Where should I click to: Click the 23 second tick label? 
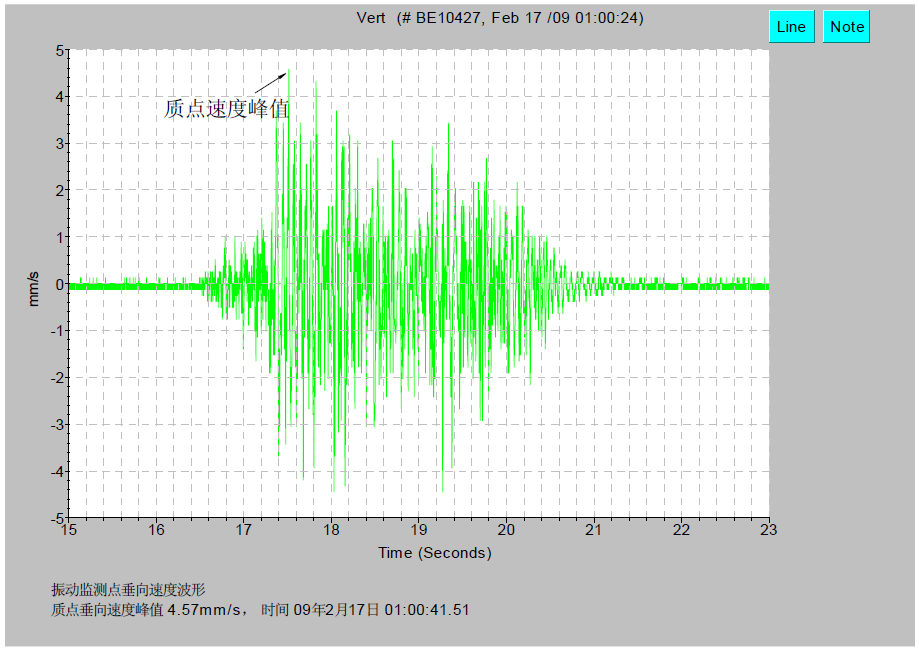coord(769,530)
